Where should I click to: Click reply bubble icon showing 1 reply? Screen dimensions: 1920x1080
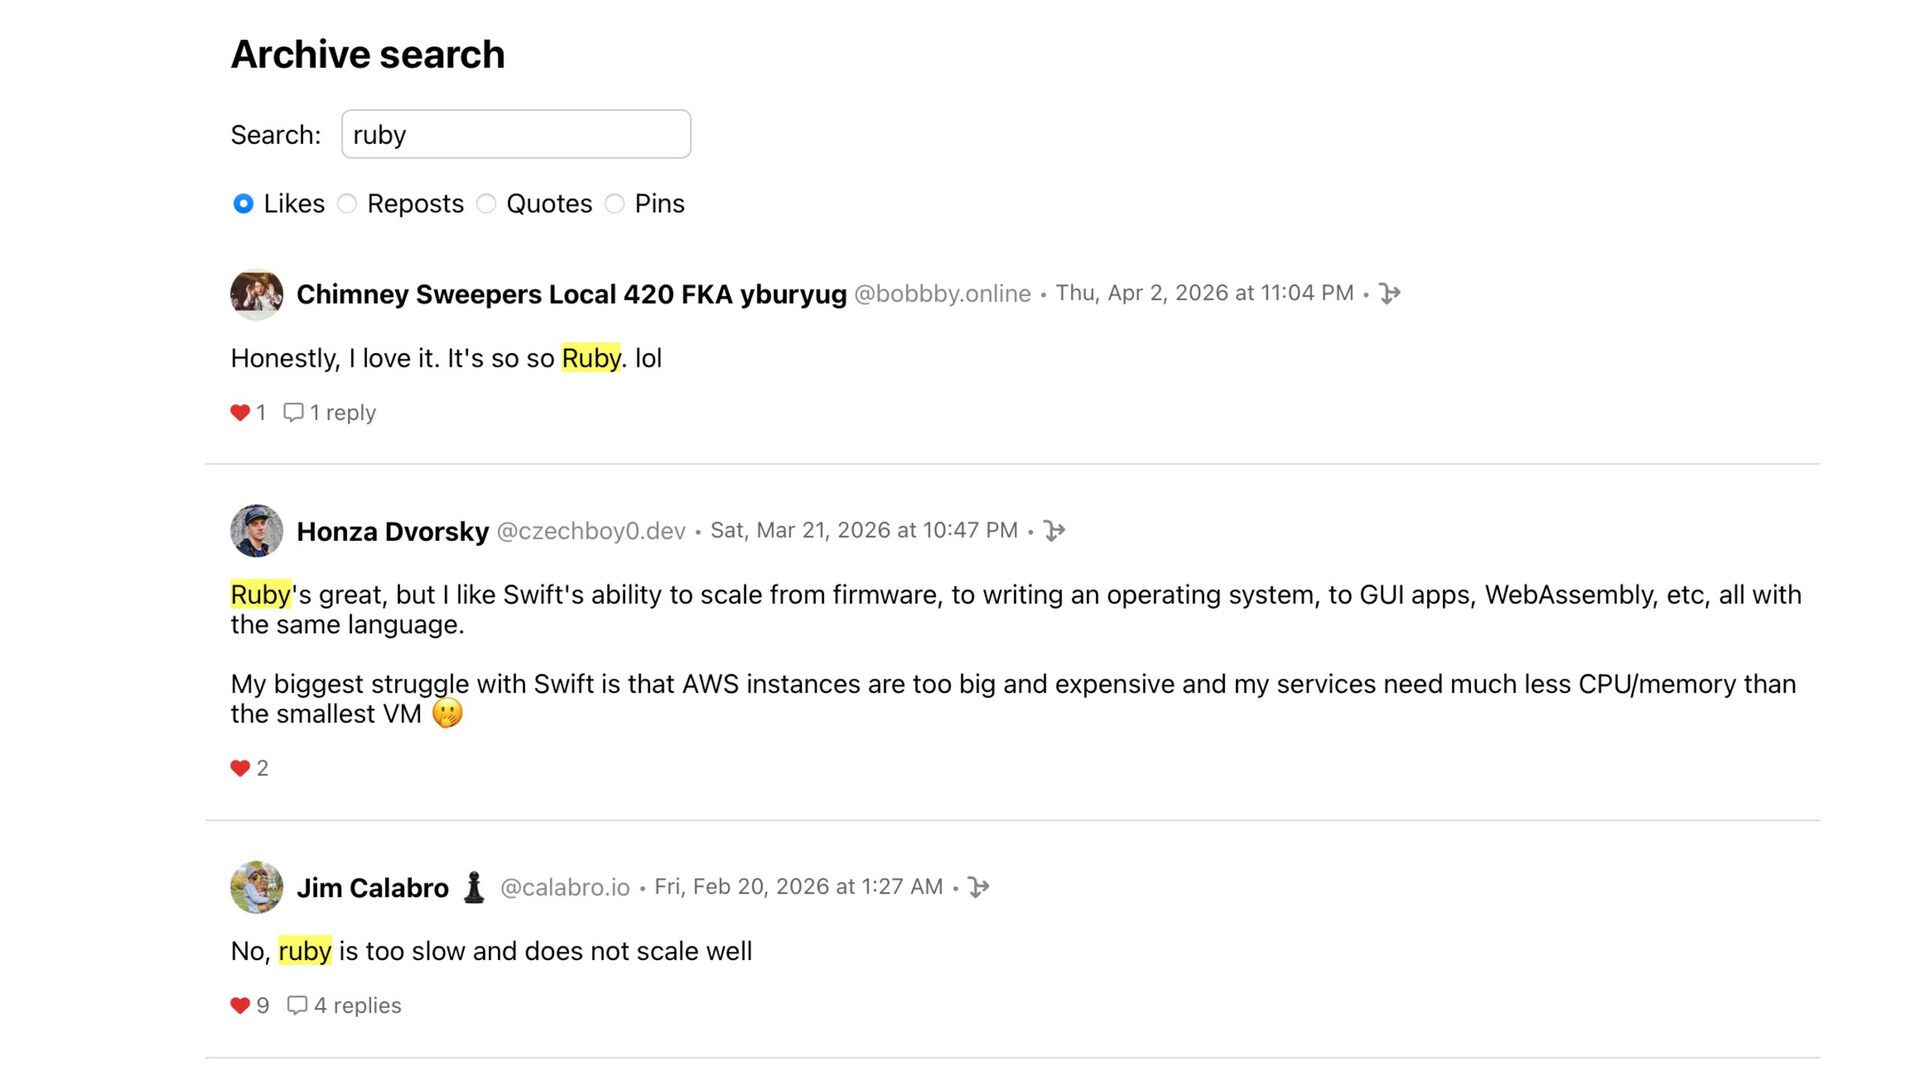click(293, 413)
